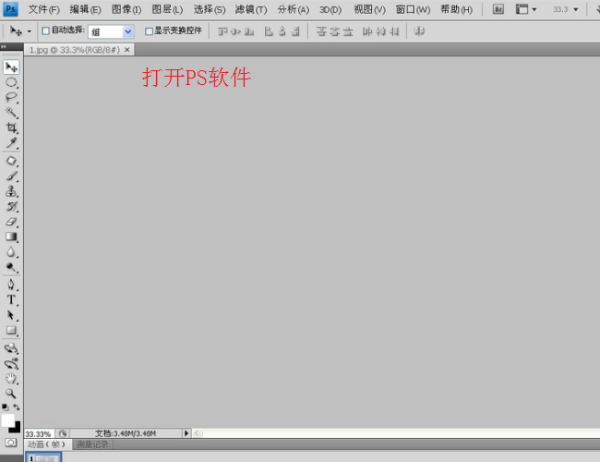This screenshot has width=600, height=462.
Task: Switch to the 1.jpg document tab
Action: [75, 50]
